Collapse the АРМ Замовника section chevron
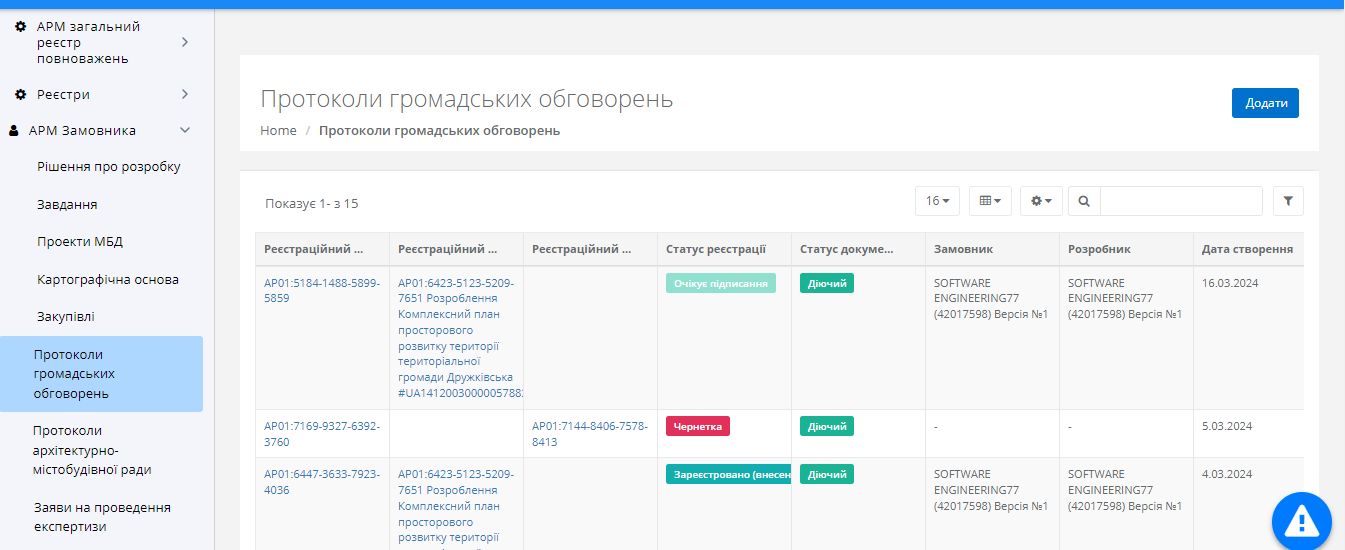 click(x=185, y=131)
